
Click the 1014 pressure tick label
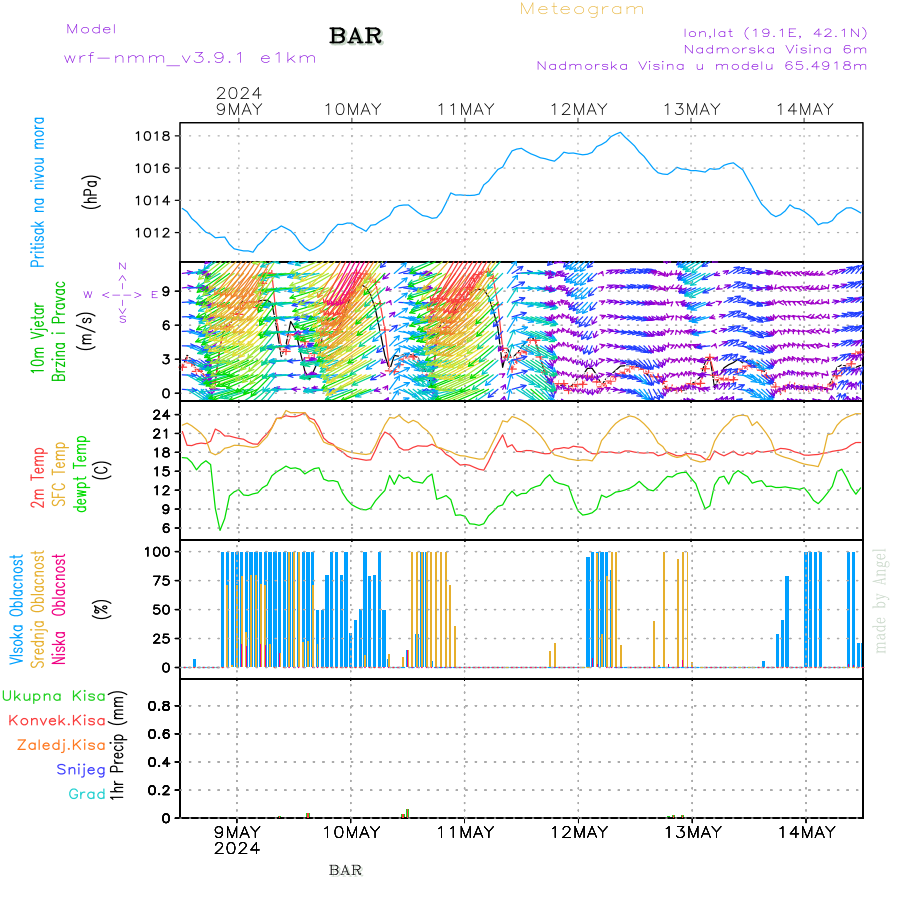coord(153,200)
